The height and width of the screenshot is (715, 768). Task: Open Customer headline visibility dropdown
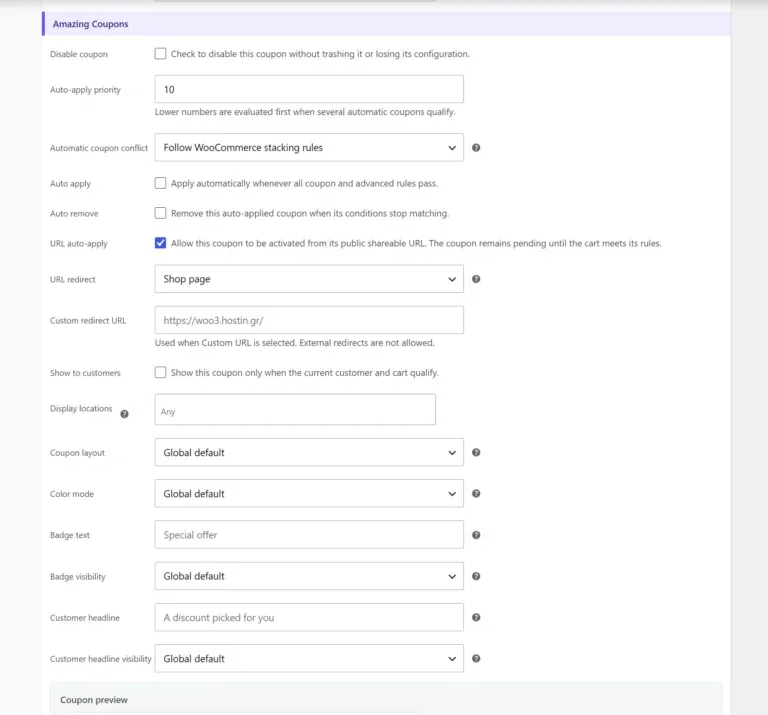[309, 659]
